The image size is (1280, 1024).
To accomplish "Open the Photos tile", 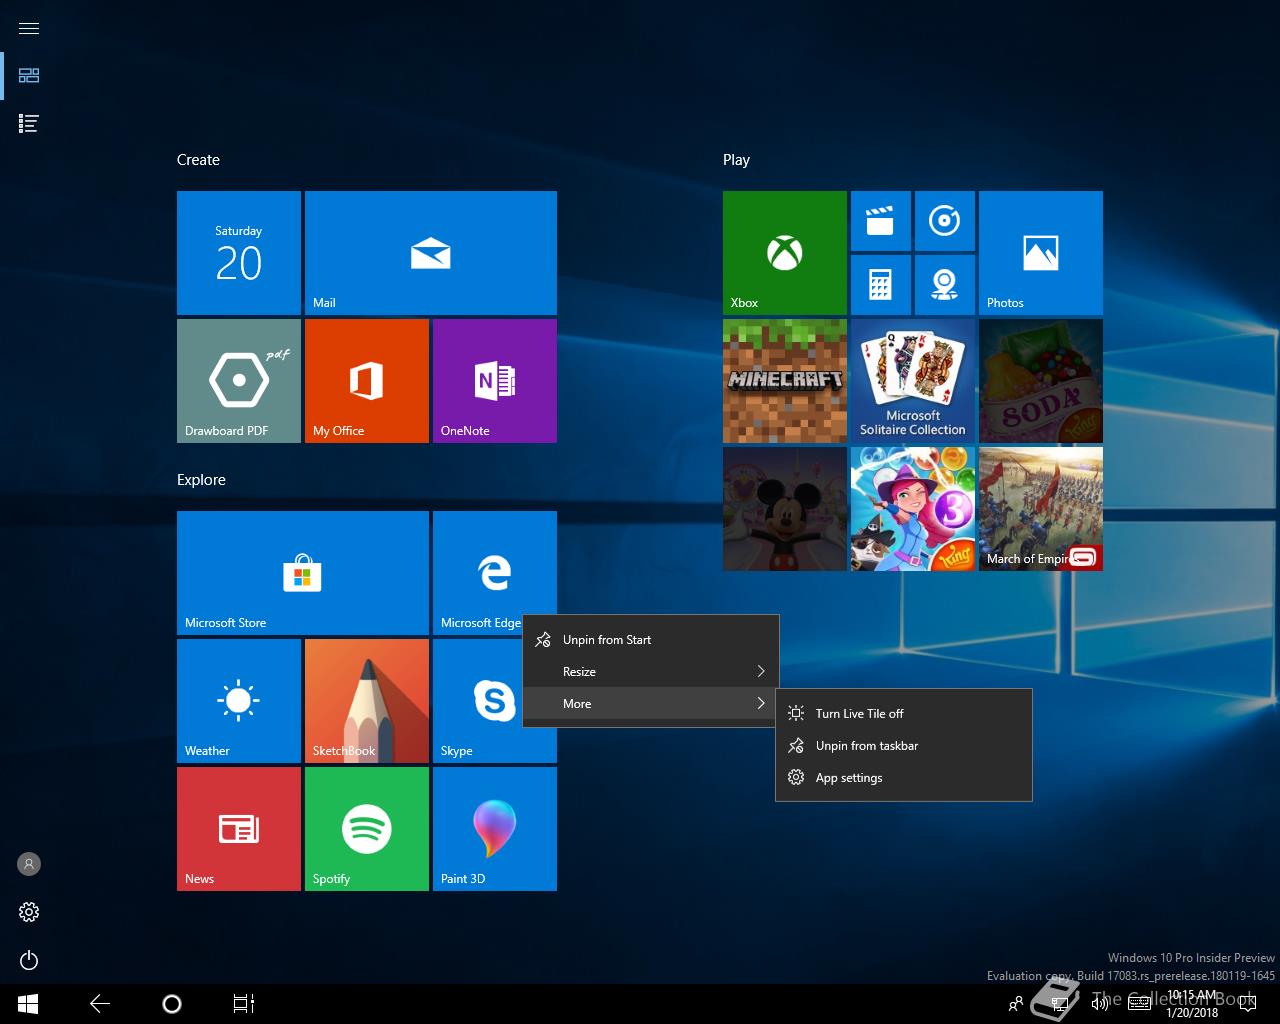I will coord(1041,253).
